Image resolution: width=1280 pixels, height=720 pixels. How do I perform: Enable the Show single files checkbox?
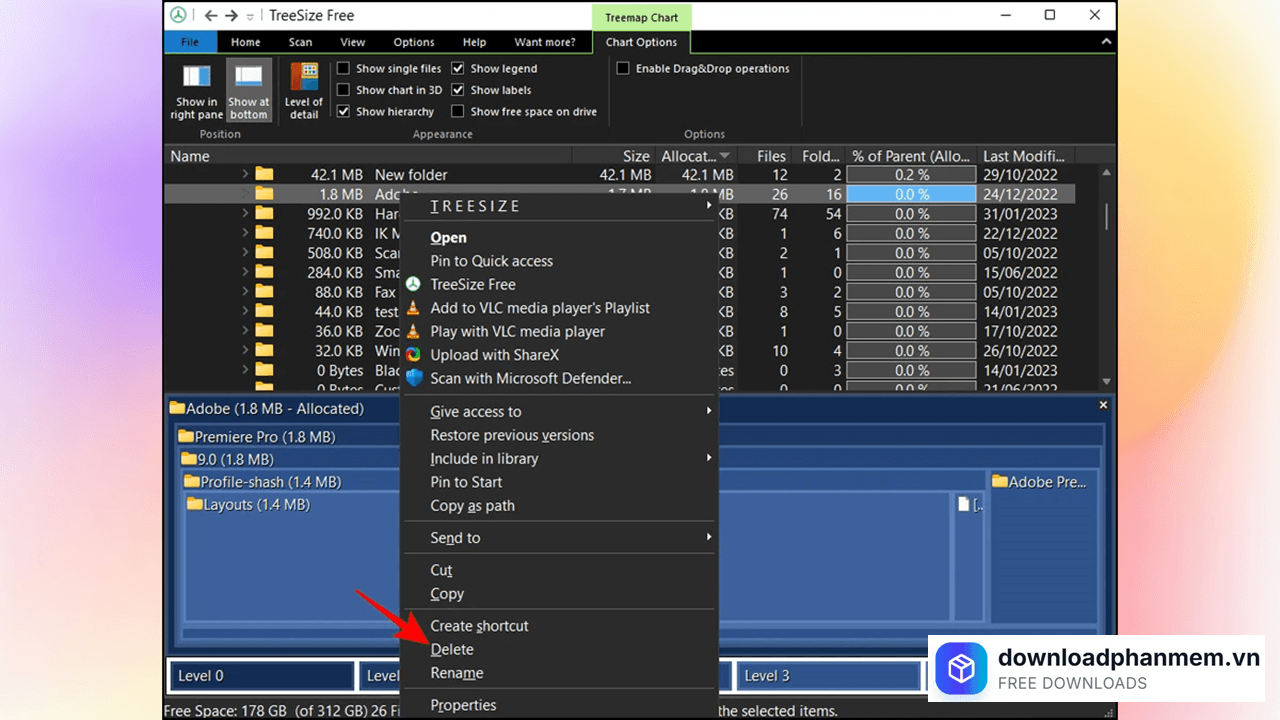[x=344, y=69]
